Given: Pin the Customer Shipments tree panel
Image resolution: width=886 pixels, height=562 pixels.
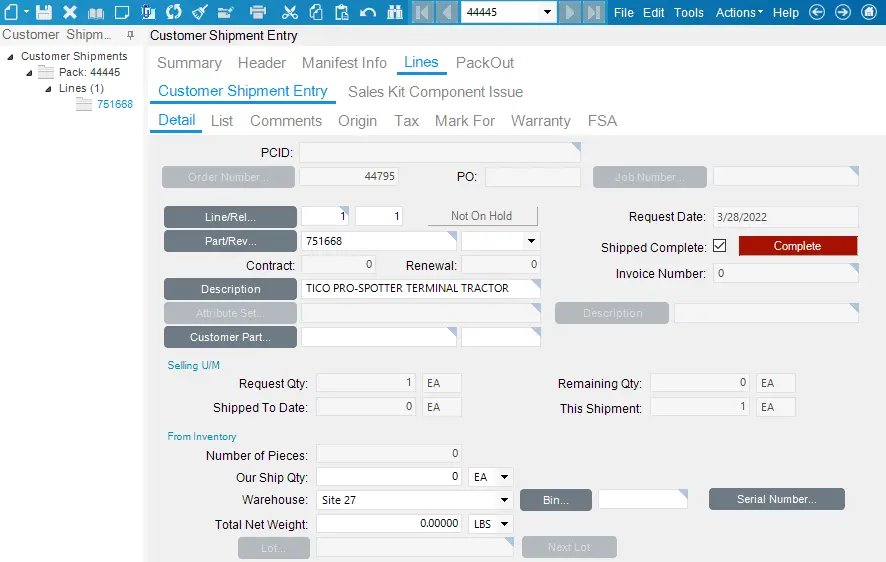Looking at the screenshot, I should tap(130, 35).
